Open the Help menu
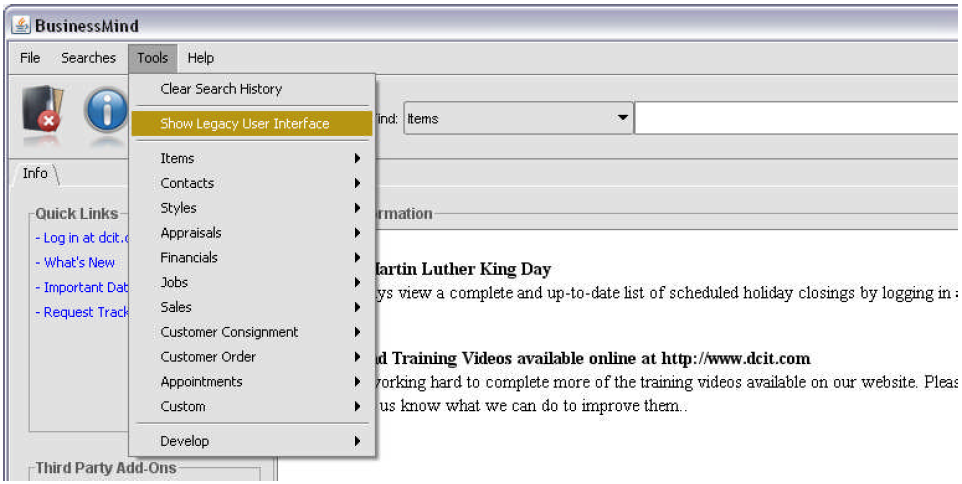Screen dimensions: 962x484 [x=201, y=58]
